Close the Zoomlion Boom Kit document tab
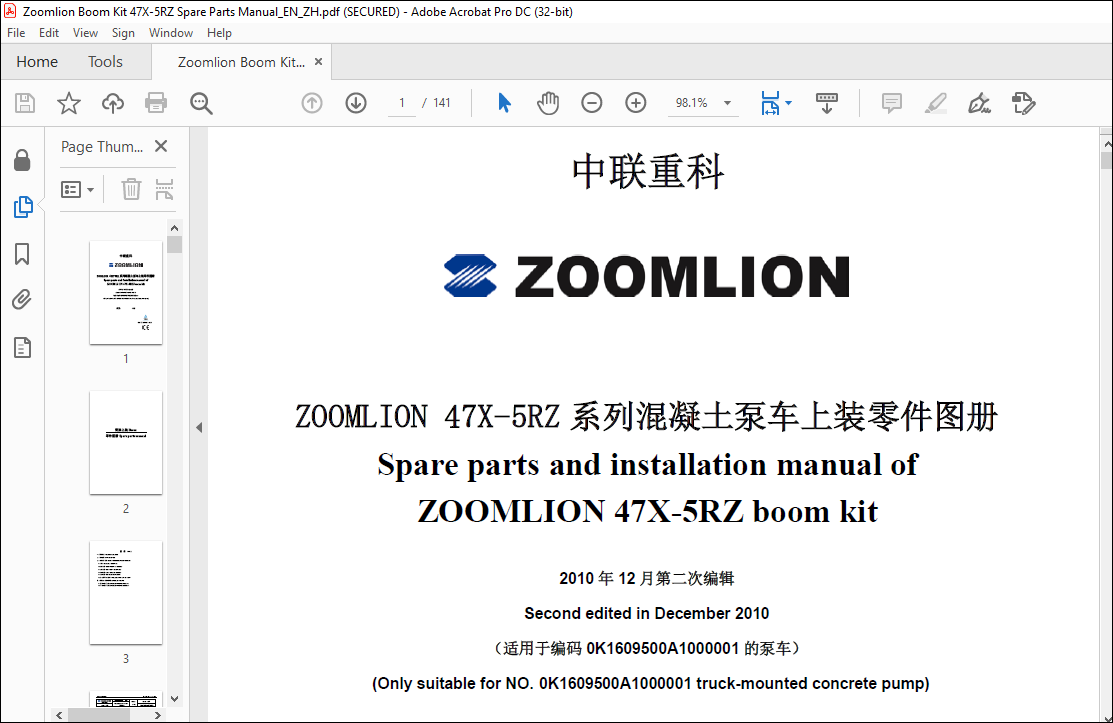 coord(319,62)
